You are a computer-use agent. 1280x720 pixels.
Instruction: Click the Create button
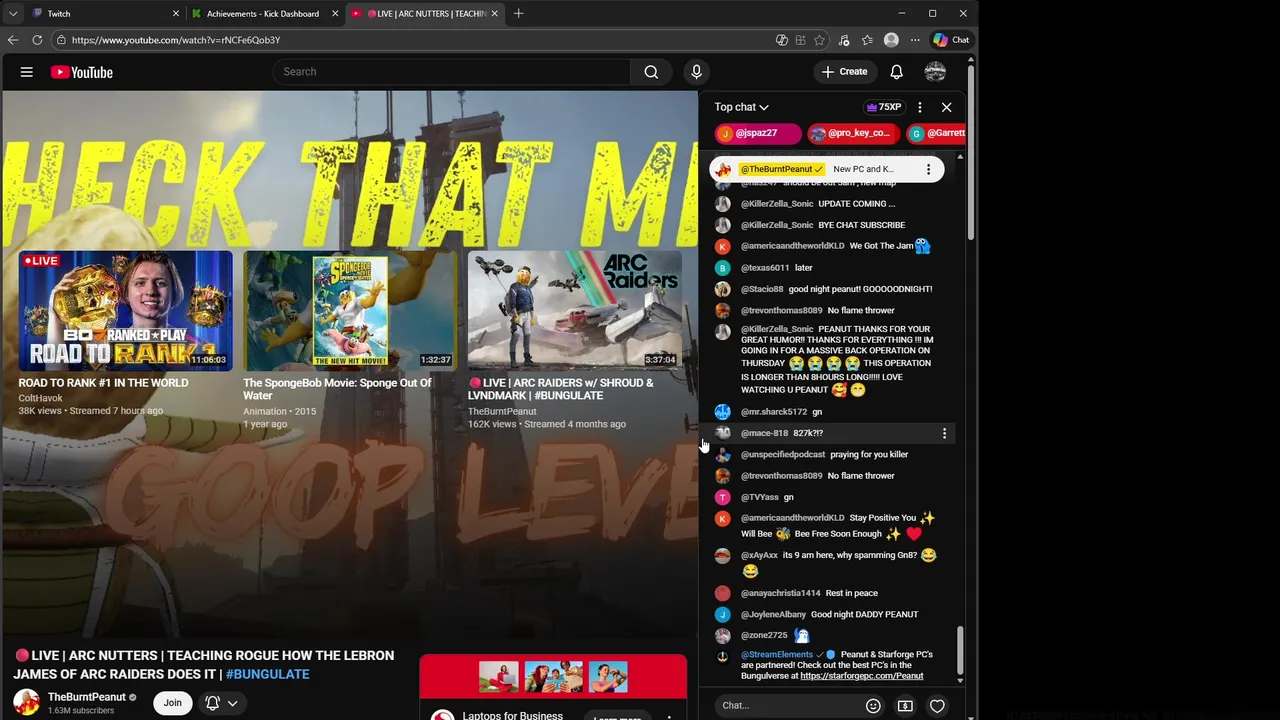pos(844,72)
